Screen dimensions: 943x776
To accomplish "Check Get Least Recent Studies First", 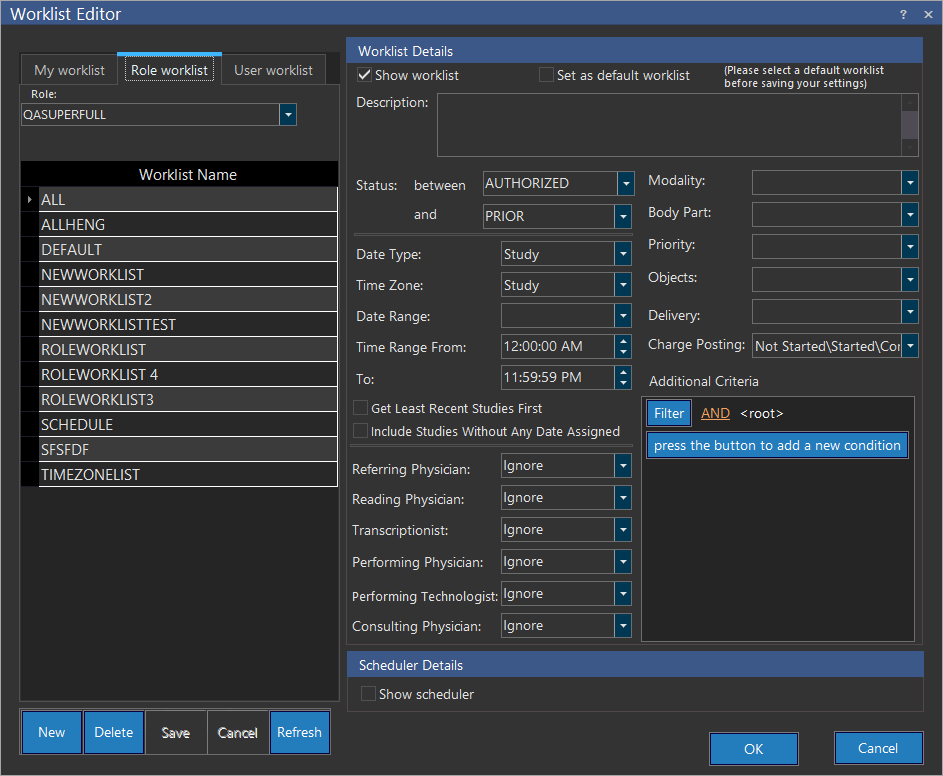I will [x=361, y=408].
